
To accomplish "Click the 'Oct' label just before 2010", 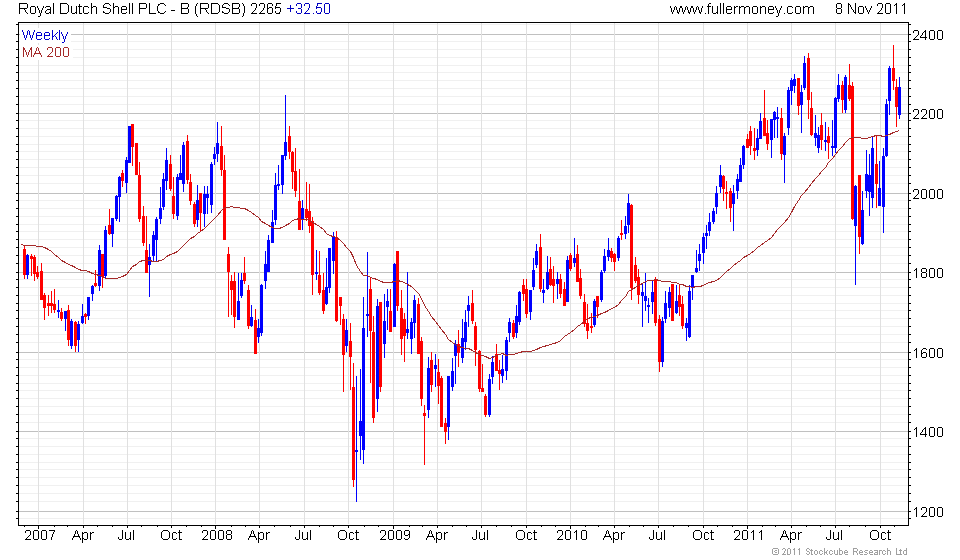I will pos(526,535).
